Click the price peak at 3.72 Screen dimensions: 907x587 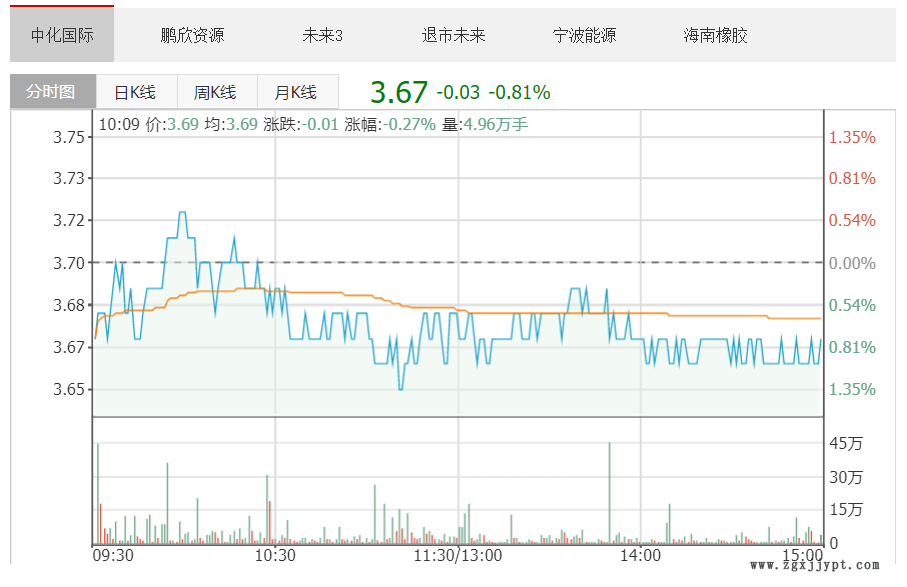(x=182, y=213)
